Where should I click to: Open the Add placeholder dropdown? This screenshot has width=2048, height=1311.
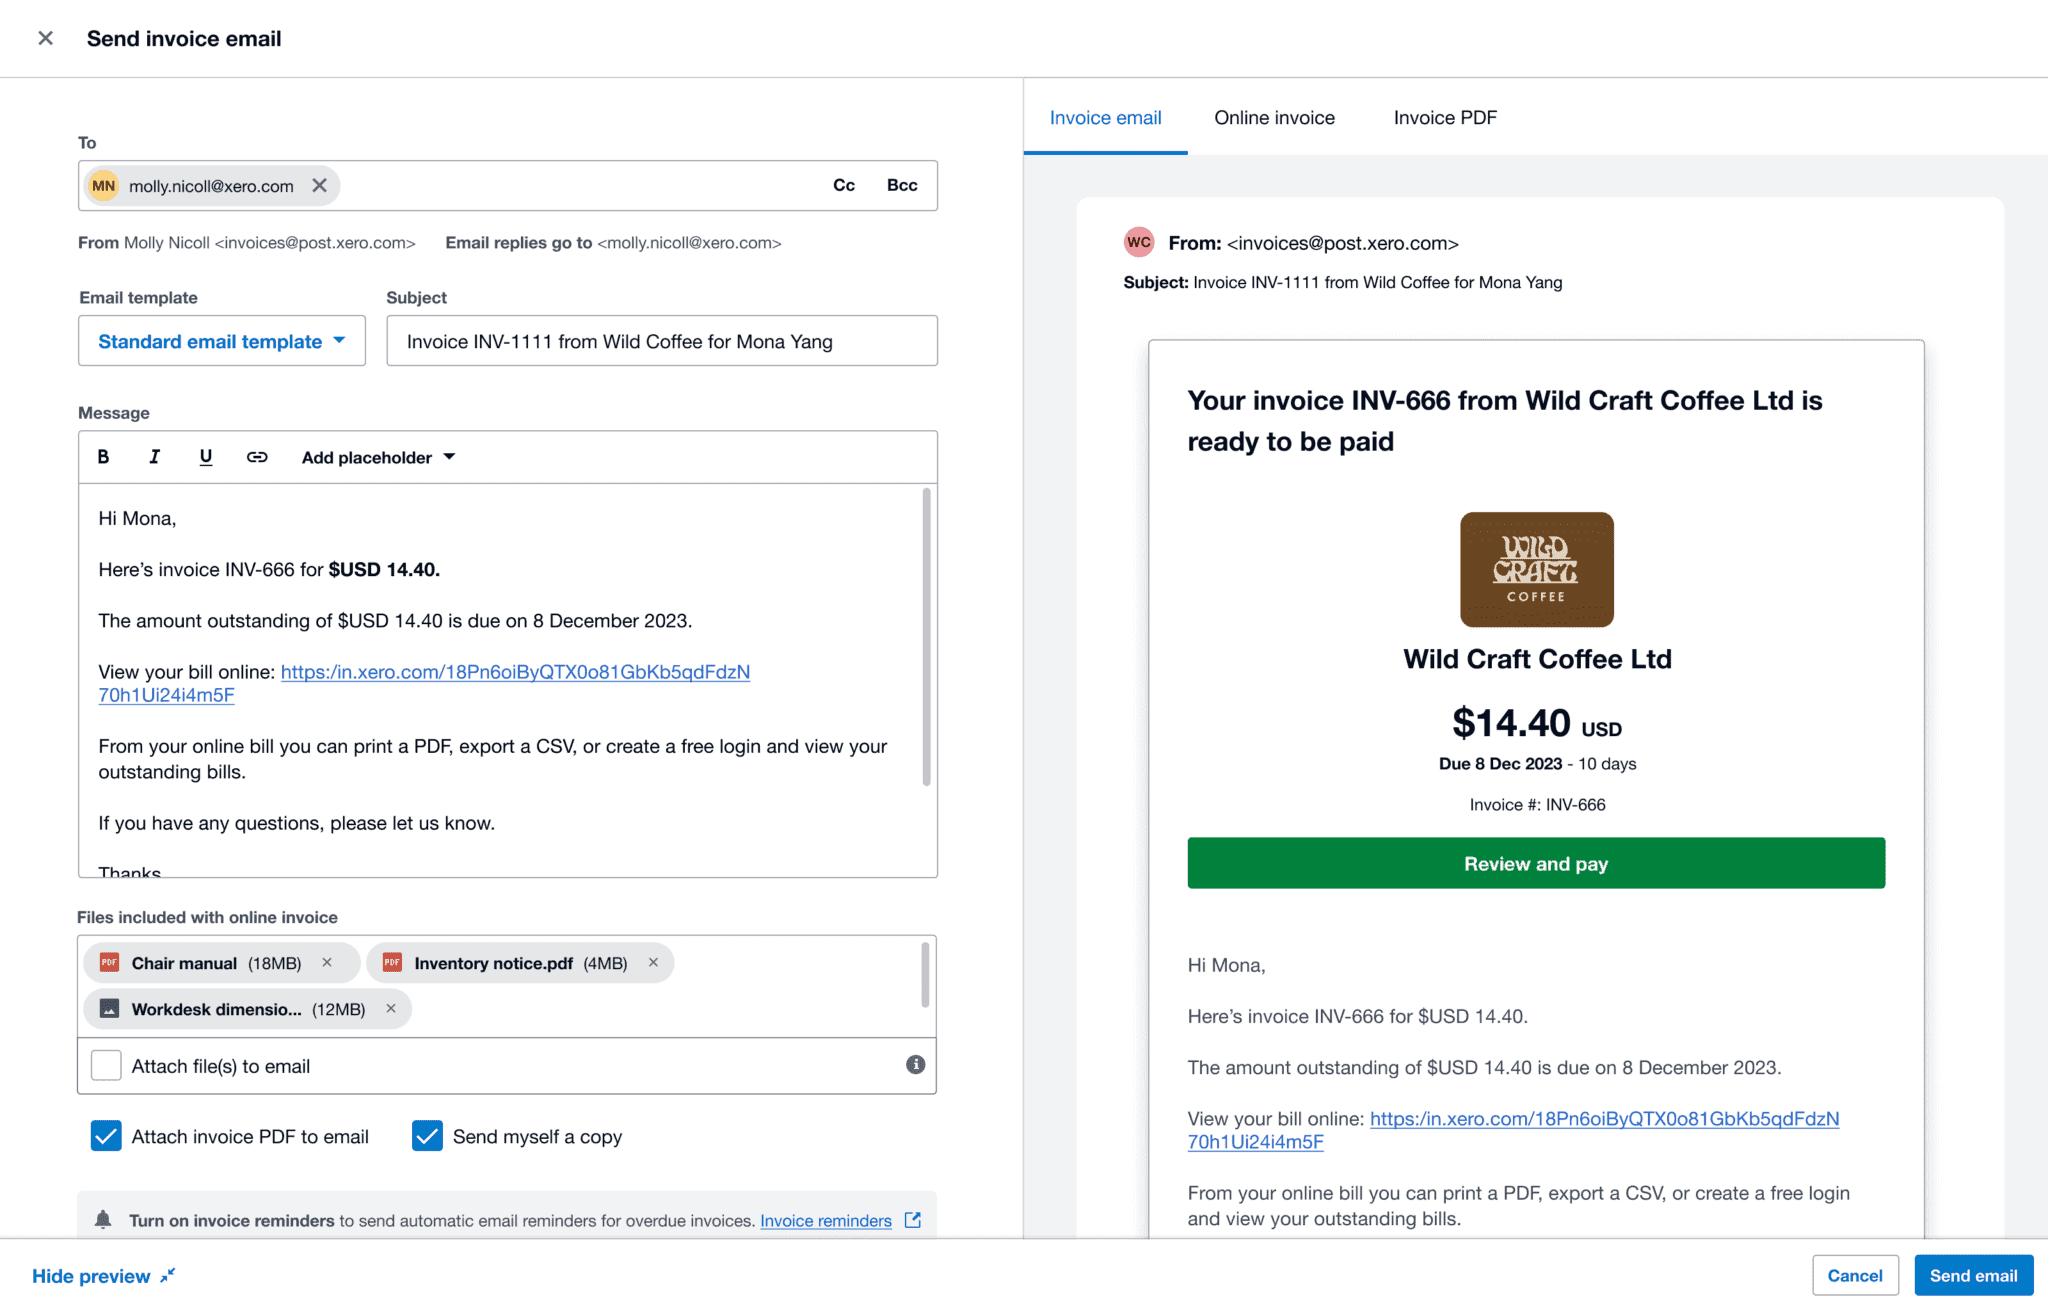point(377,457)
